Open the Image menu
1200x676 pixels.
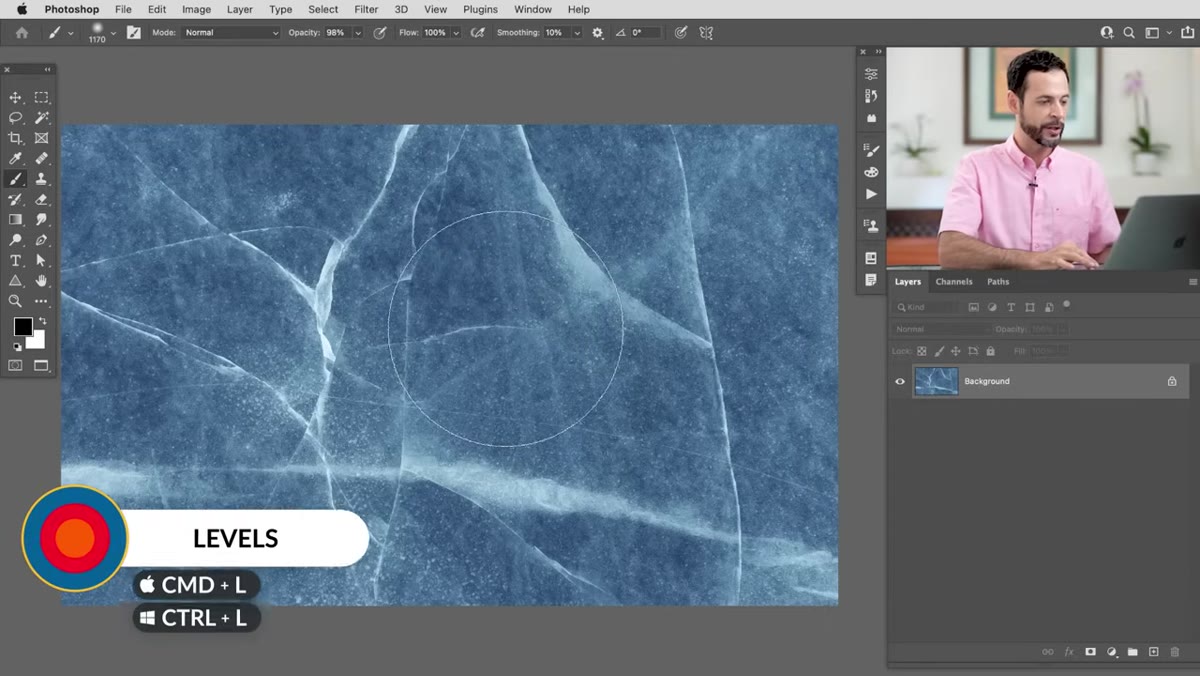(x=196, y=9)
